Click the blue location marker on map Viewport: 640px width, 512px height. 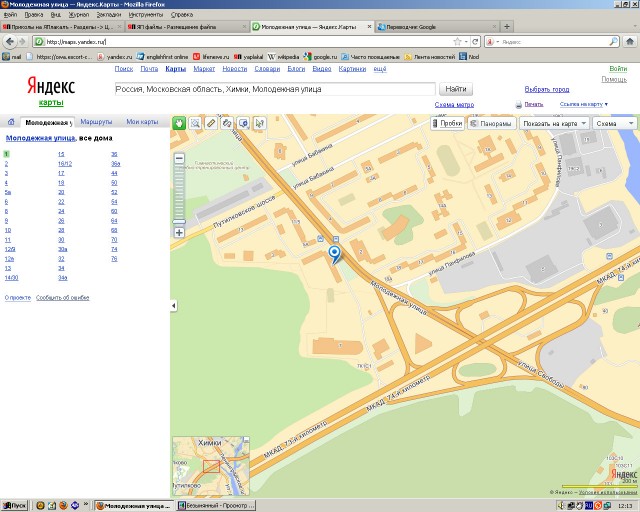point(335,252)
